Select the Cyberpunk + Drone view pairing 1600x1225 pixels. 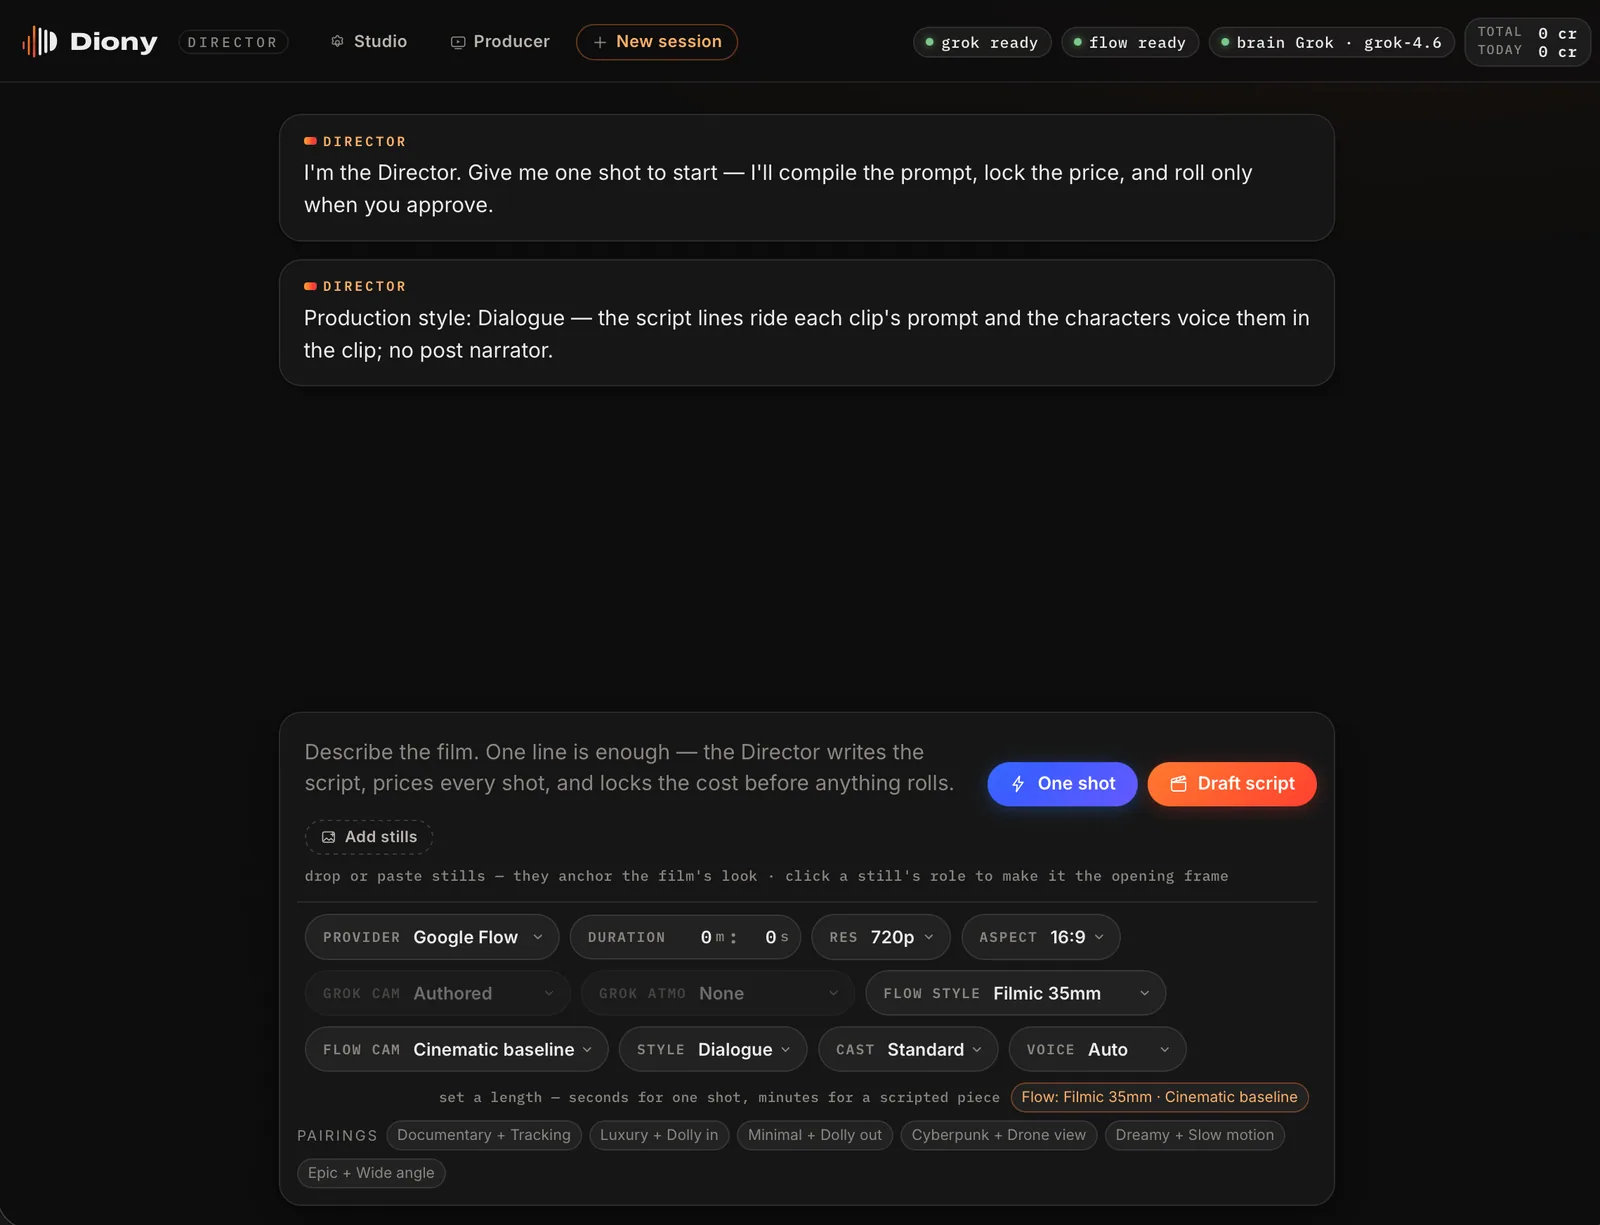(999, 1135)
